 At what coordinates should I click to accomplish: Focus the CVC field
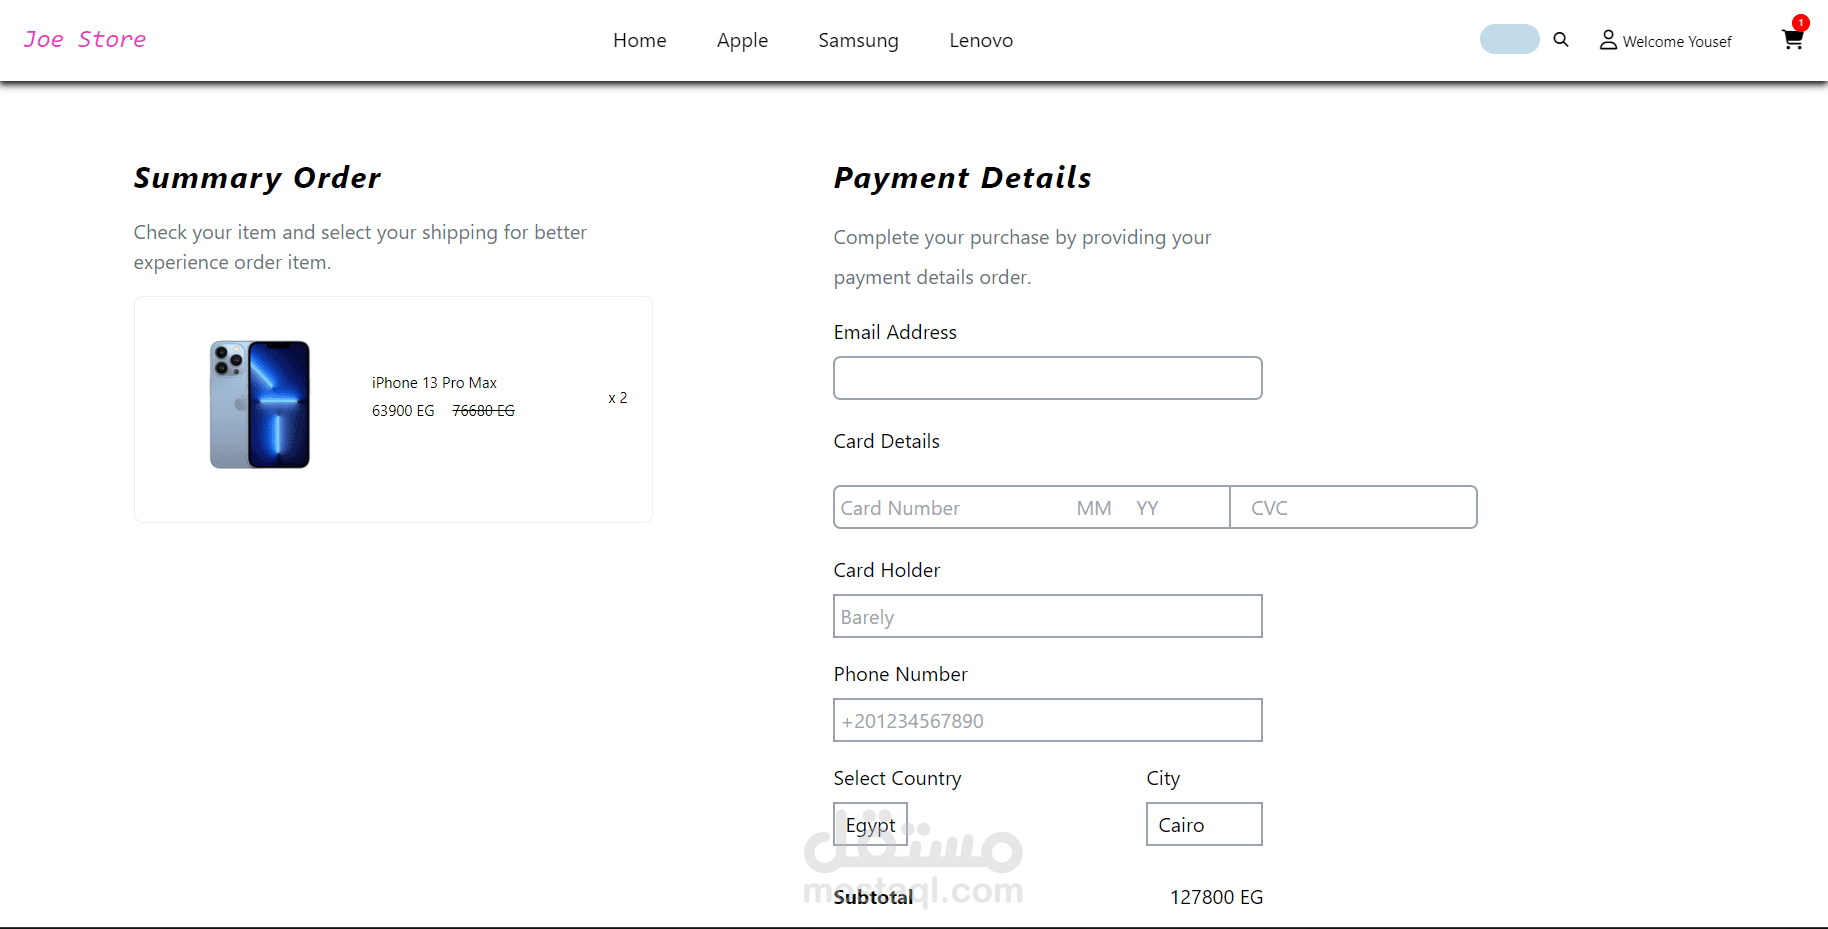click(x=1354, y=507)
